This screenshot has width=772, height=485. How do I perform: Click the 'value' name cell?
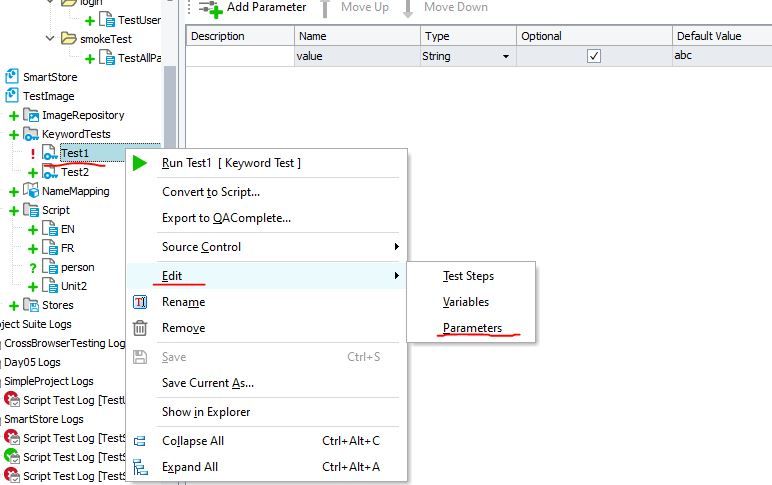tap(357, 56)
